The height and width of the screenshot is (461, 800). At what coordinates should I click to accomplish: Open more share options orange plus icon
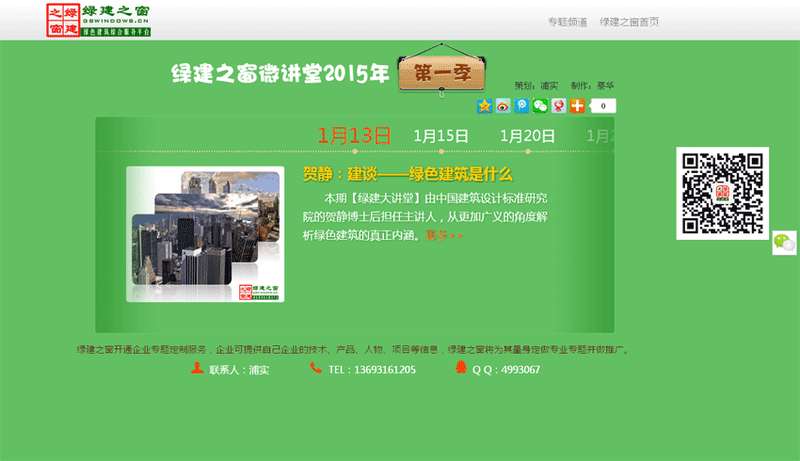pos(577,106)
